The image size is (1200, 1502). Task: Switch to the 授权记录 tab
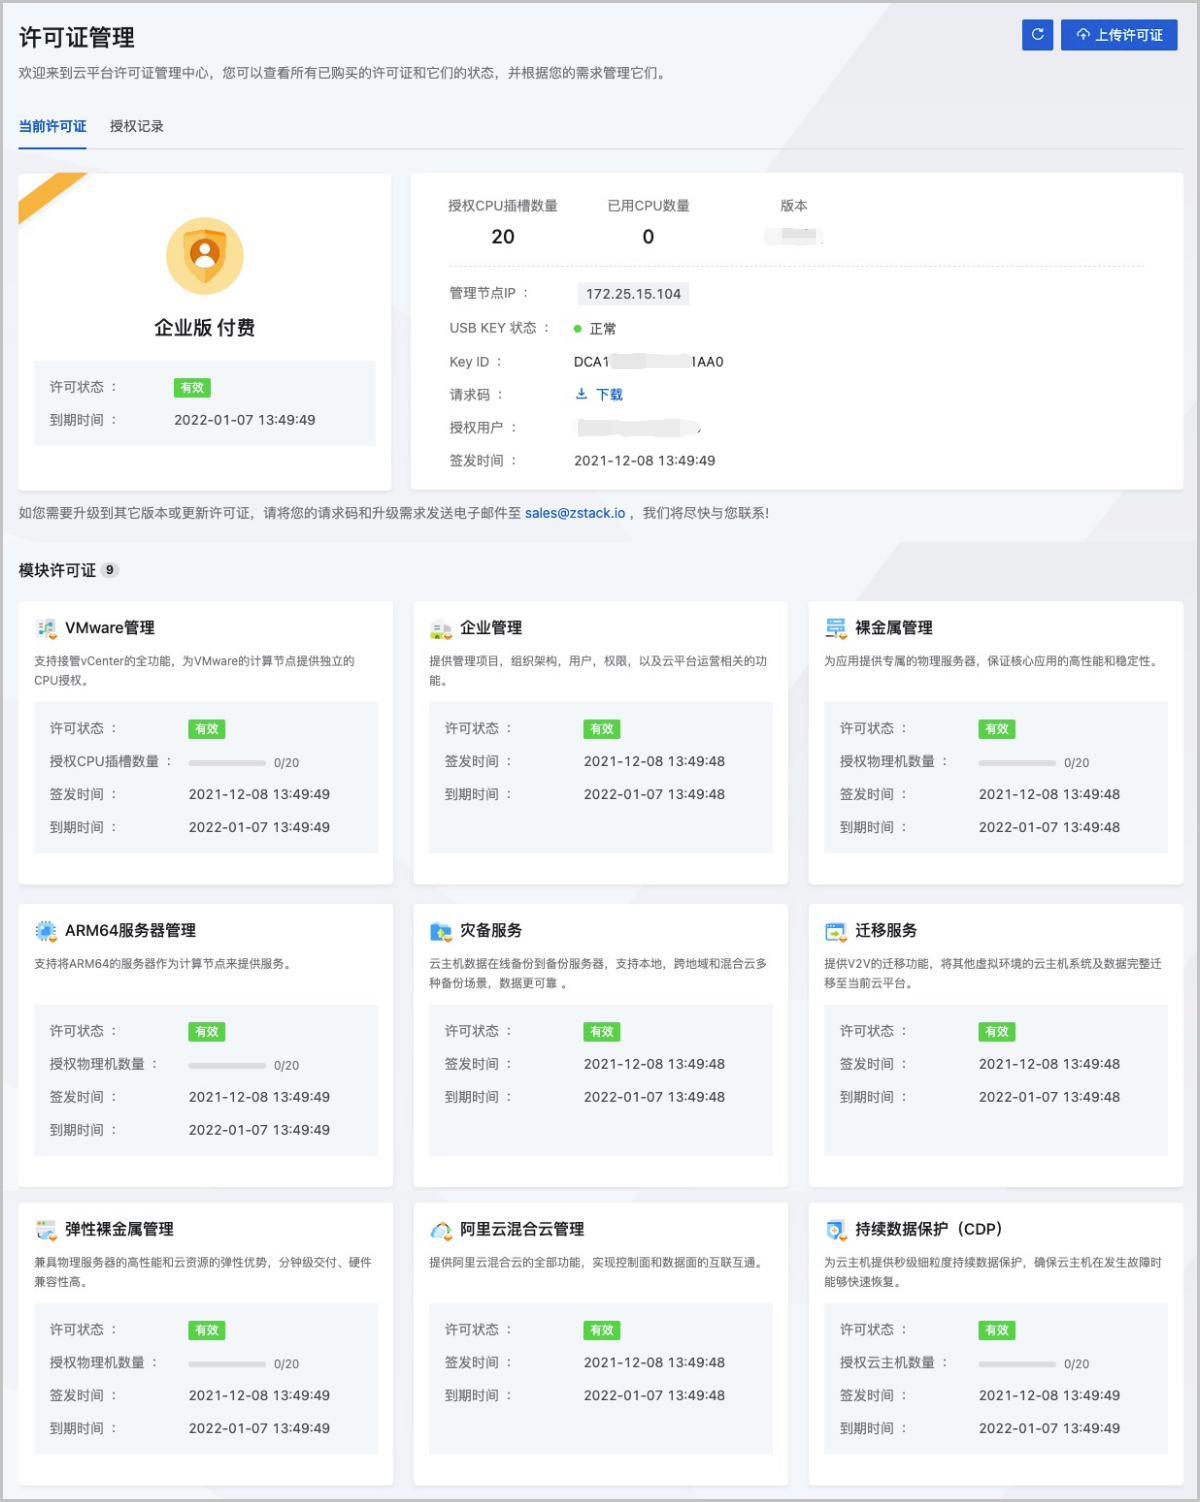138,127
